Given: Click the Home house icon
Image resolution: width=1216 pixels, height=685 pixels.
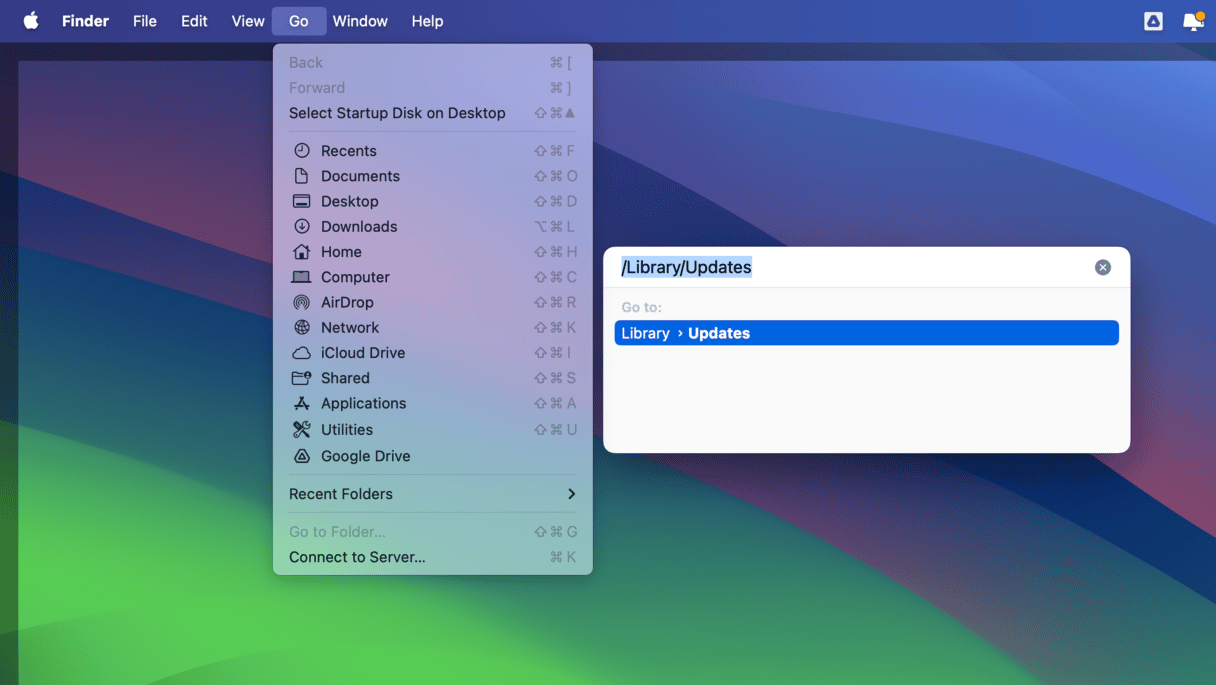Looking at the screenshot, I should (301, 252).
